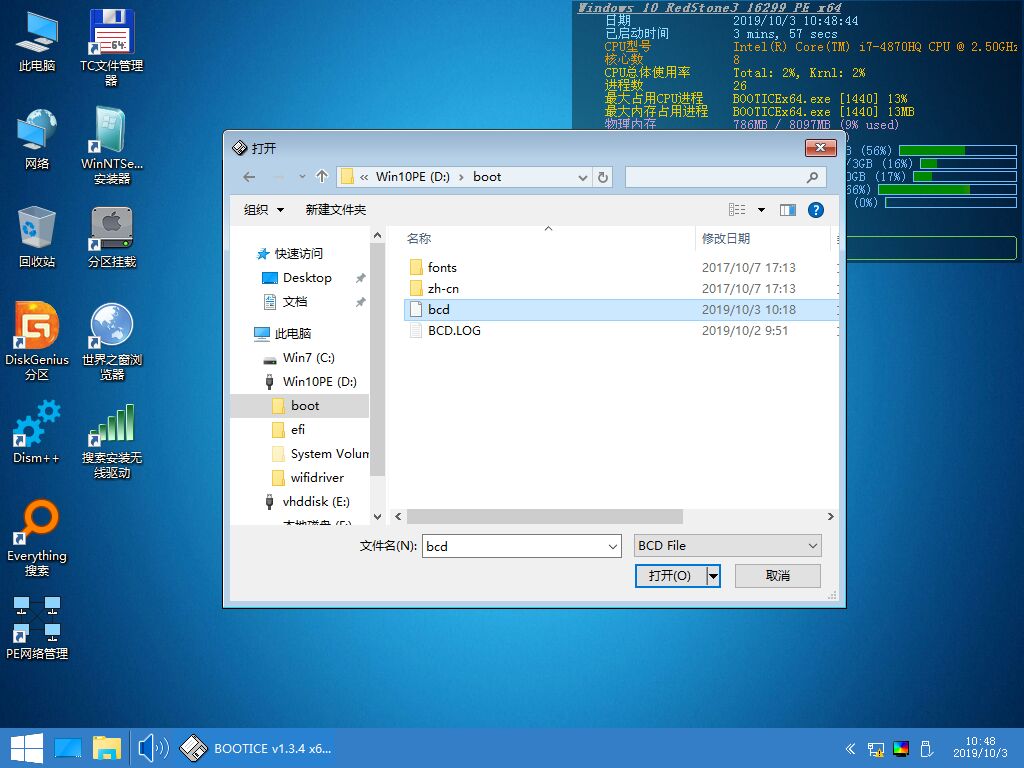Go up one folder level

coord(322,176)
